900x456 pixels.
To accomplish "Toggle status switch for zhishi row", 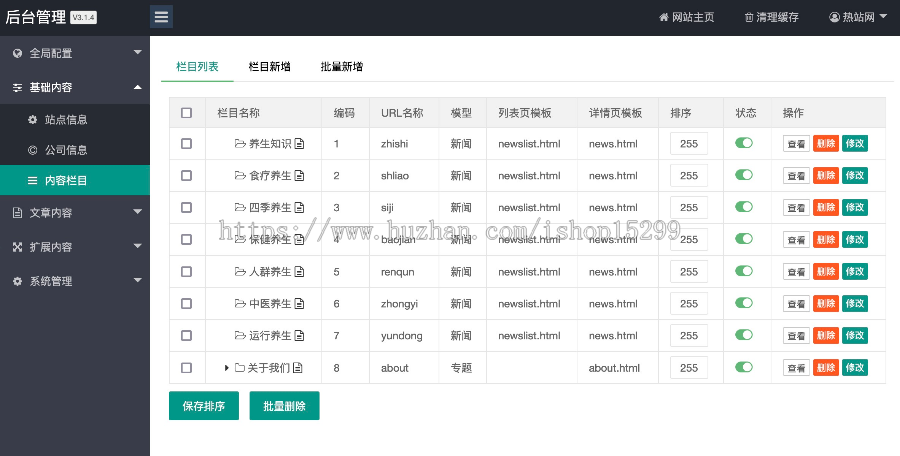I will coord(744,143).
